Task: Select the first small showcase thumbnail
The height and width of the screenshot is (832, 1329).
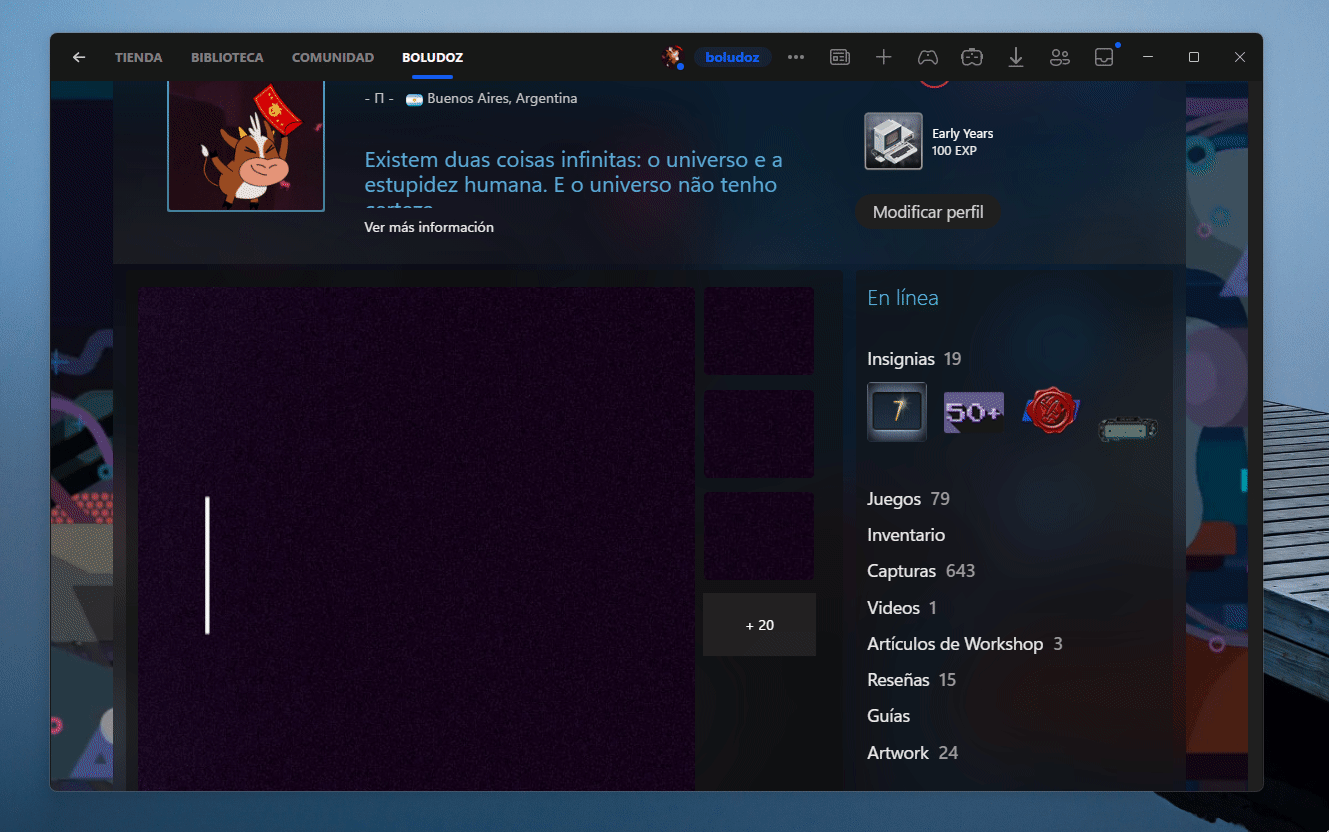Action: click(x=759, y=331)
